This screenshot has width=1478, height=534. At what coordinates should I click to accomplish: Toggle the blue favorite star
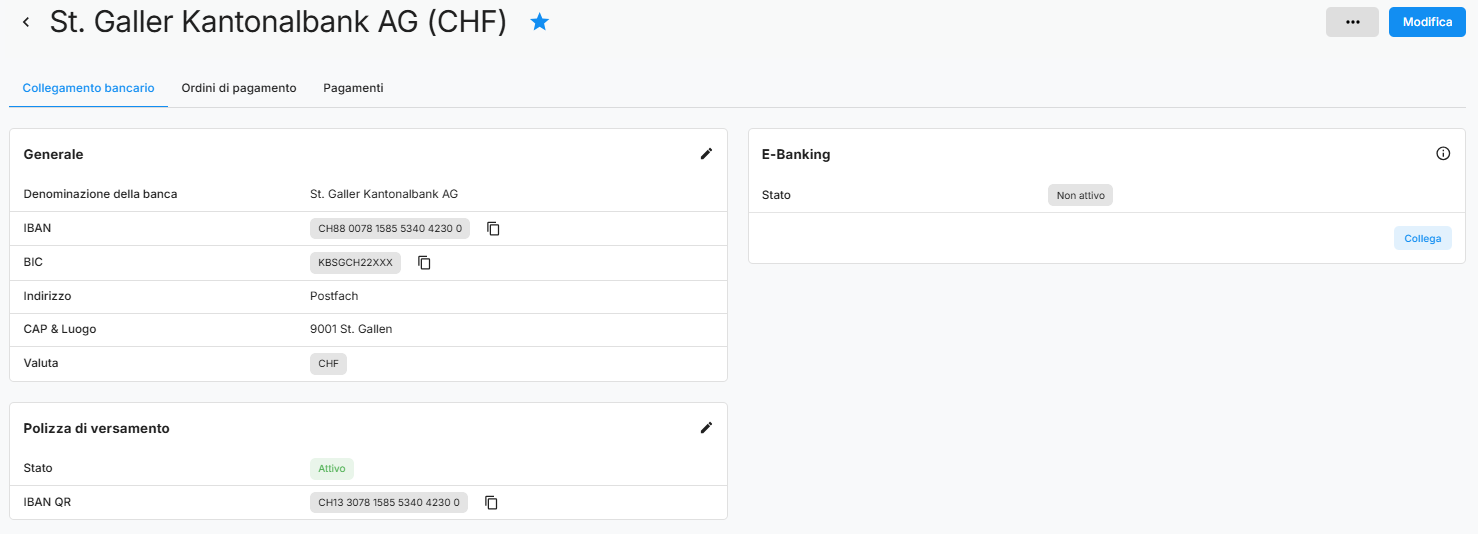pos(540,22)
